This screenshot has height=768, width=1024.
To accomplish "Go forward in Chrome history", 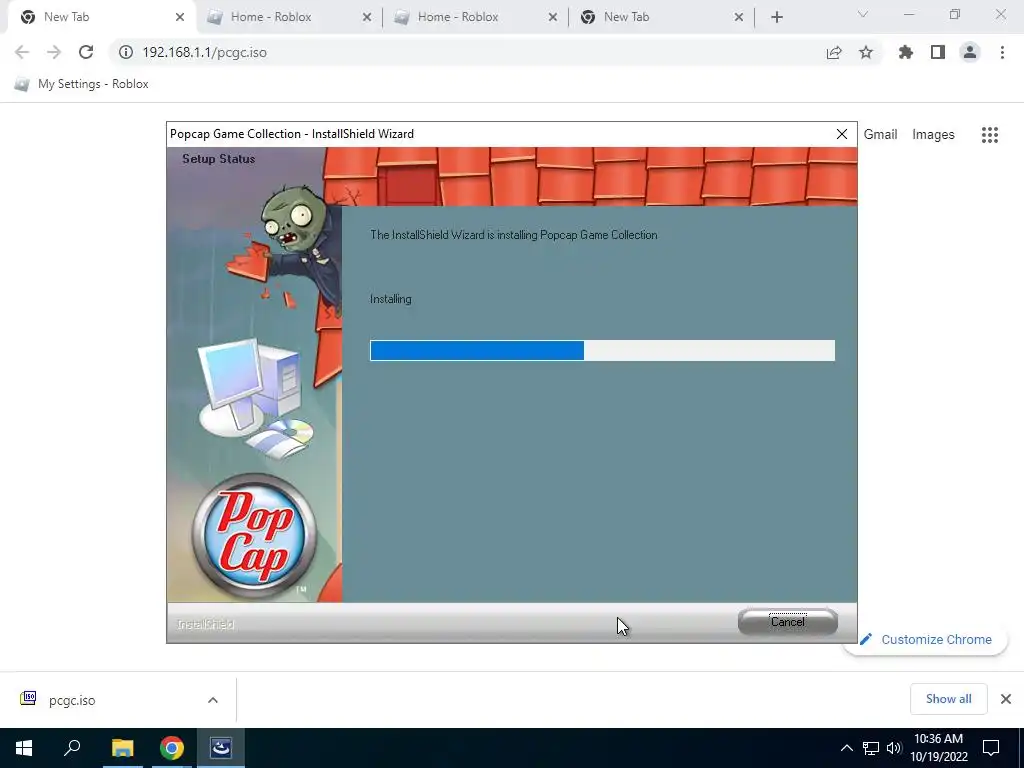I will 54,52.
